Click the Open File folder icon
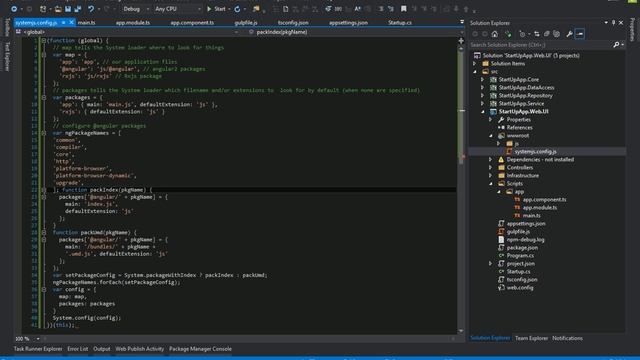640x360 pixels. pyautogui.click(x=58, y=9)
